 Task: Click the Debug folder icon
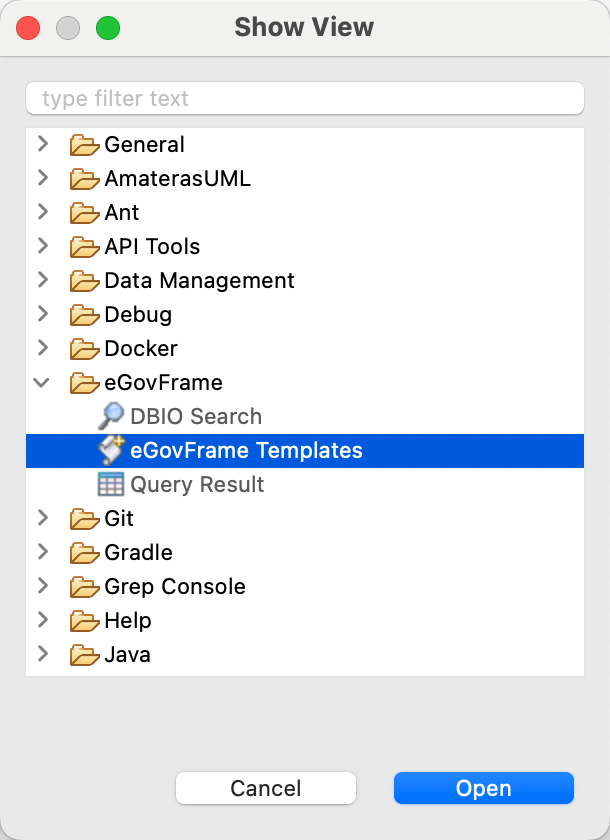[83, 315]
